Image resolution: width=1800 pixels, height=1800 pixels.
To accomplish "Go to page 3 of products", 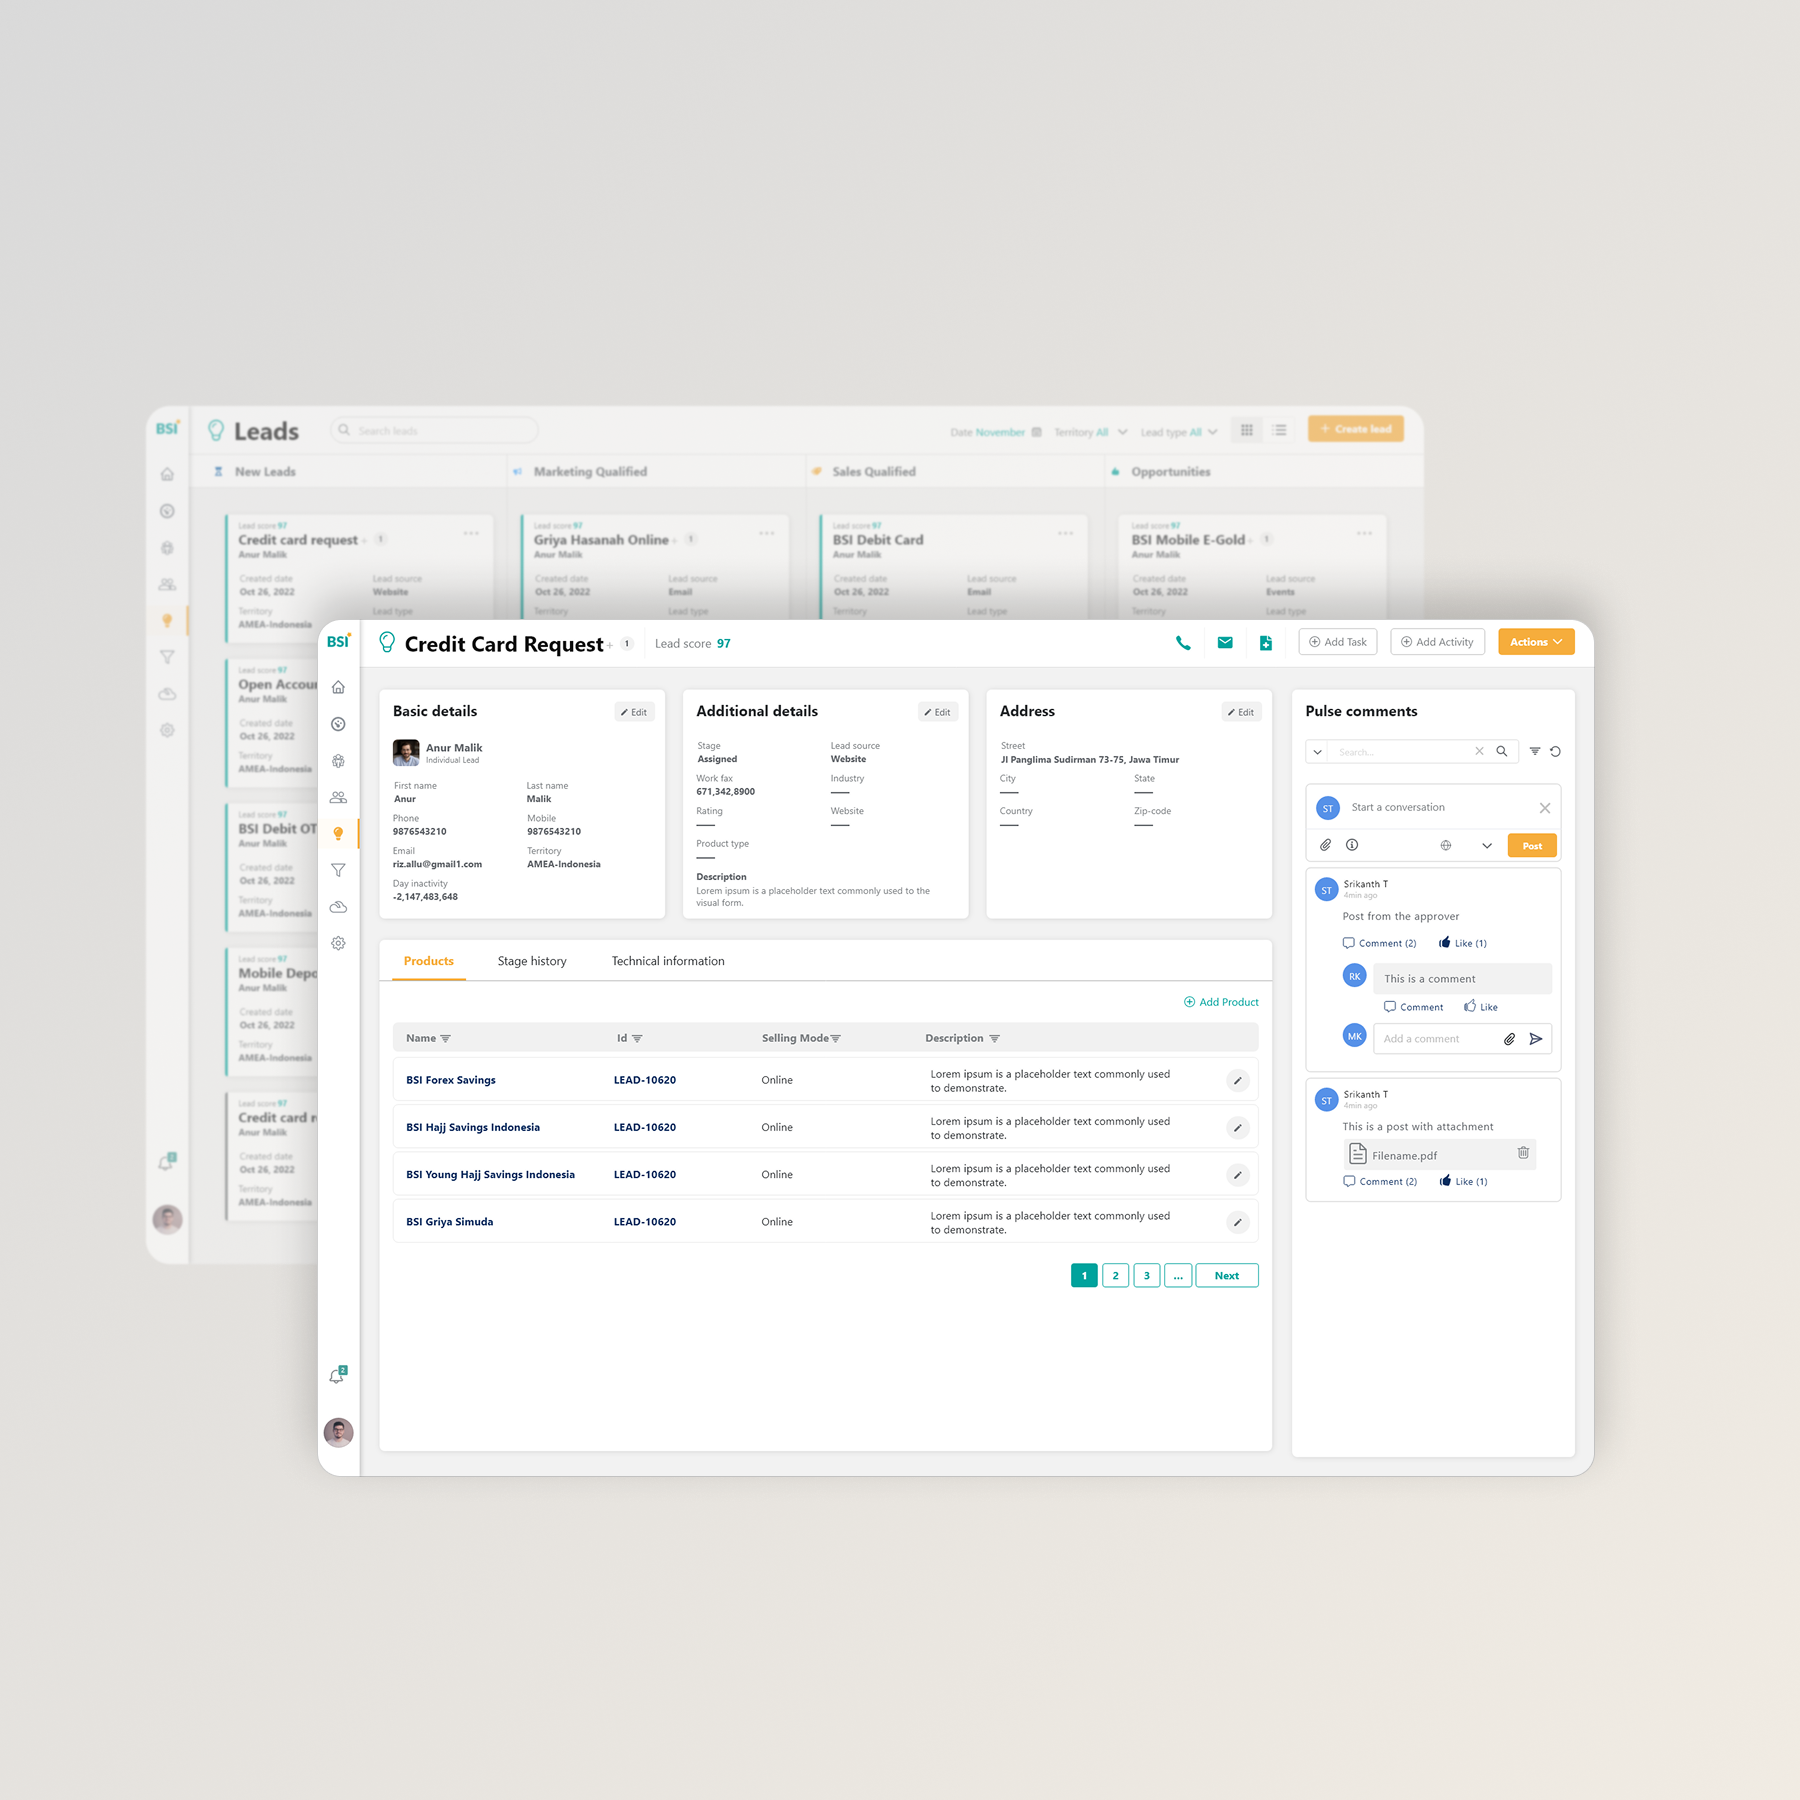I will click(x=1147, y=1276).
